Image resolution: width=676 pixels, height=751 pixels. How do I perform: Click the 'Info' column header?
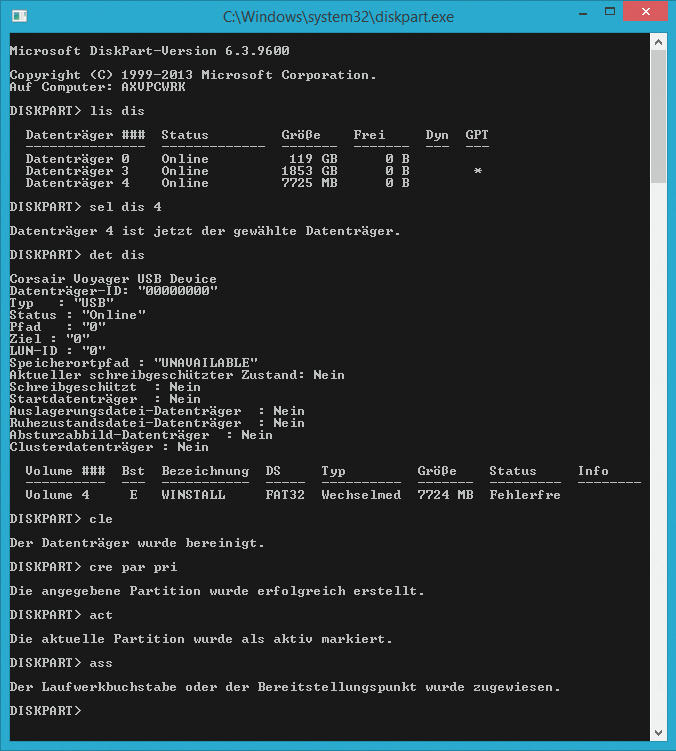[x=593, y=471]
